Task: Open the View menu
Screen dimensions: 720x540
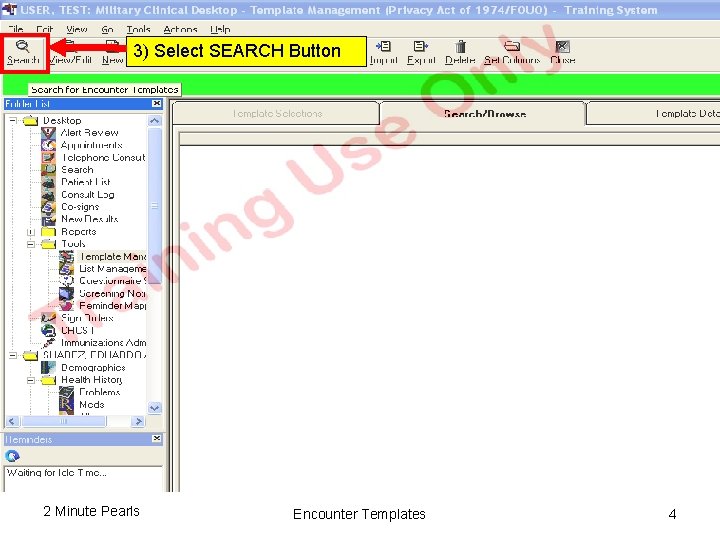Action: tap(77, 29)
